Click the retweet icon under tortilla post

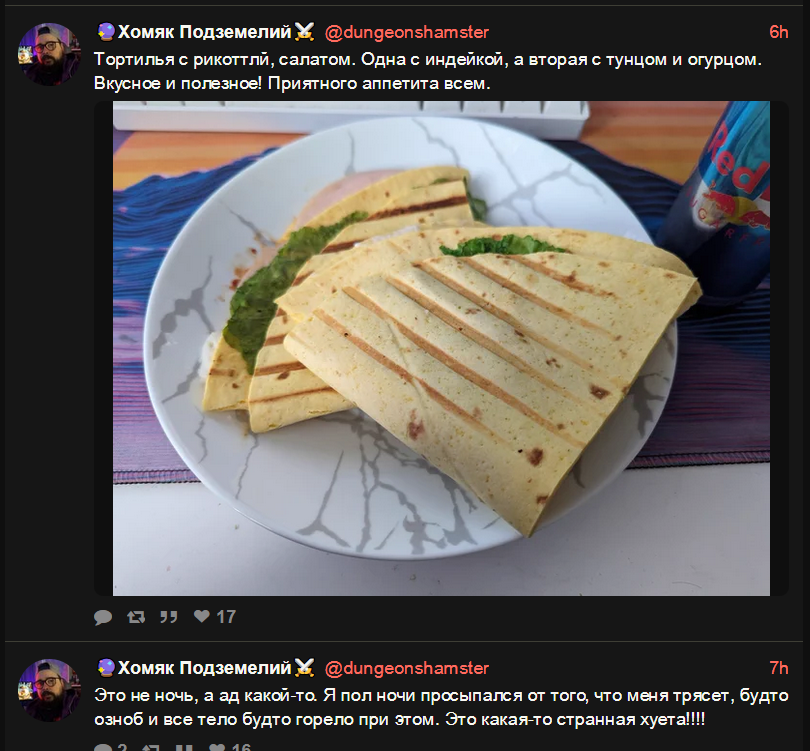point(136,617)
